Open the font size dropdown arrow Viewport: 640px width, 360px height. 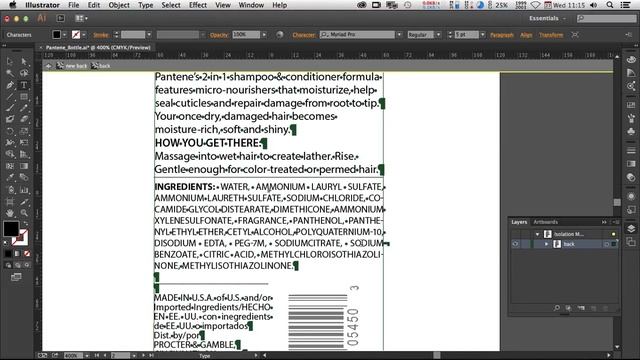(x=482, y=35)
